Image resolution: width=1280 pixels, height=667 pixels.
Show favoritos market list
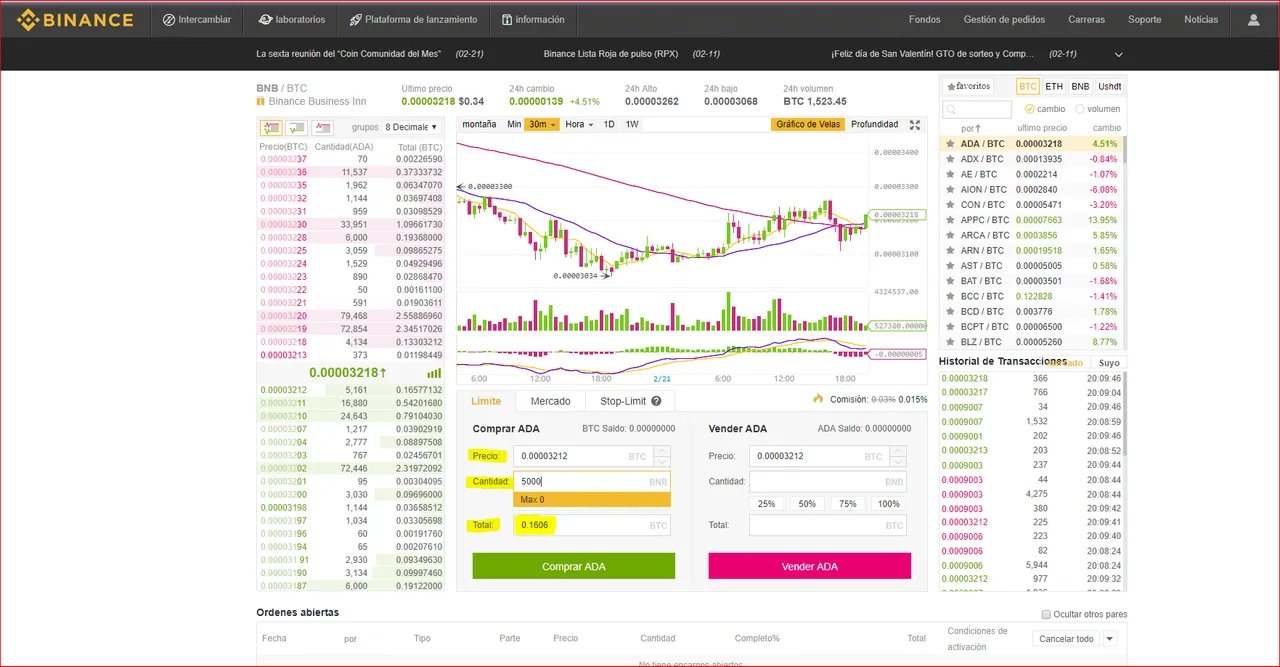968,86
